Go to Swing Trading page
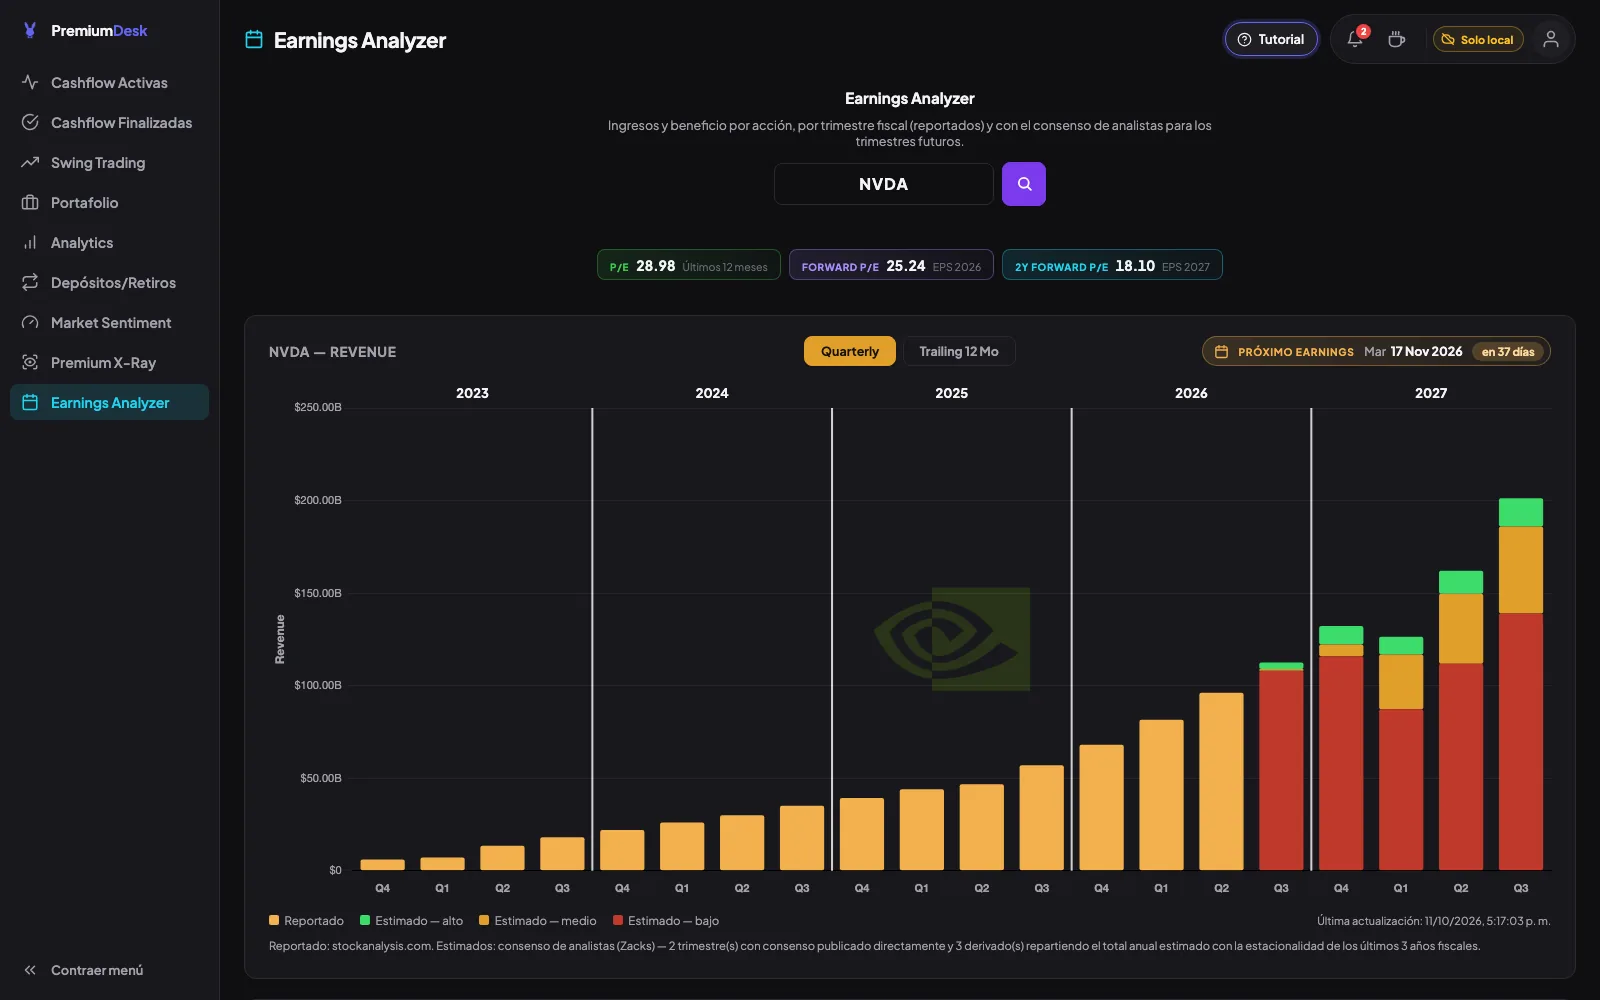This screenshot has height=1000, width=1600. pos(109,162)
